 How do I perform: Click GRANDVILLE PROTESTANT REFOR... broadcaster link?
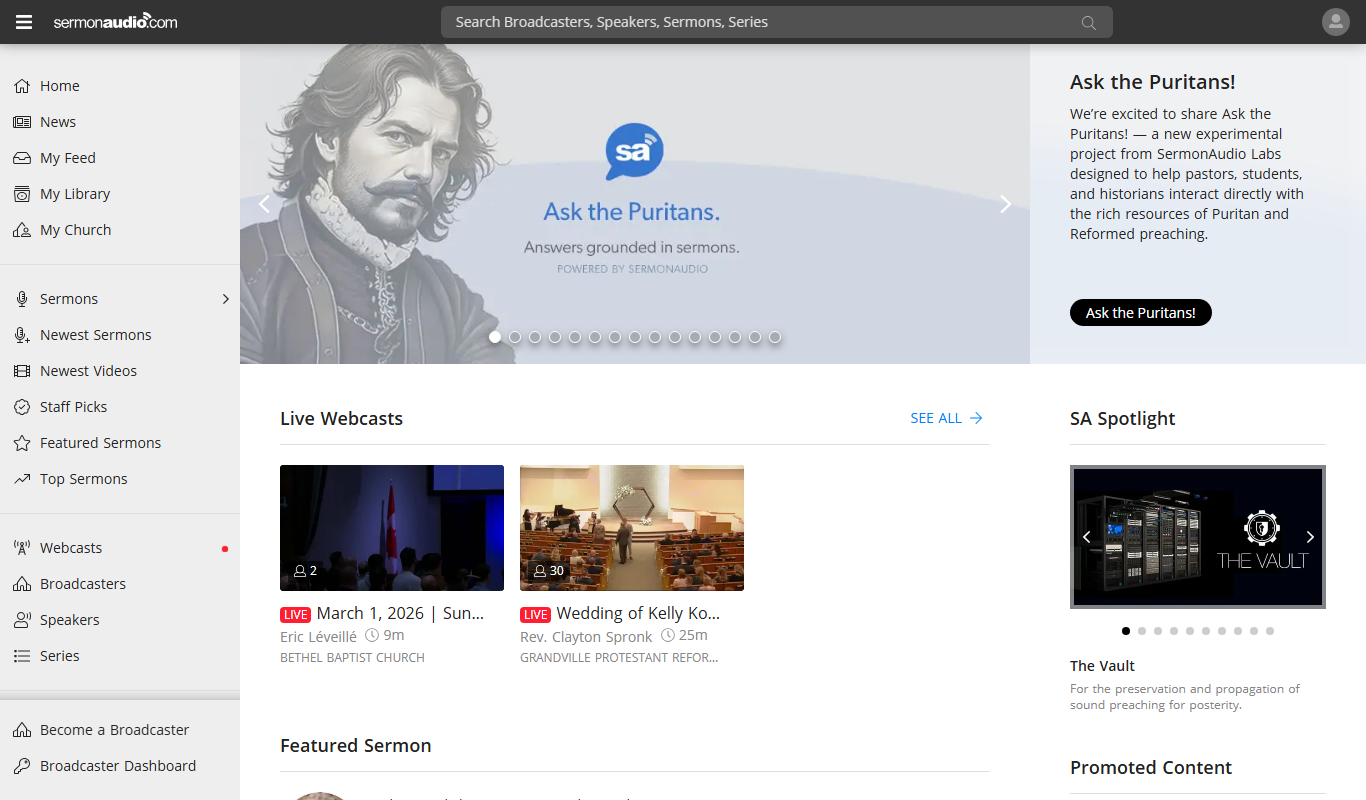point(619,658)
